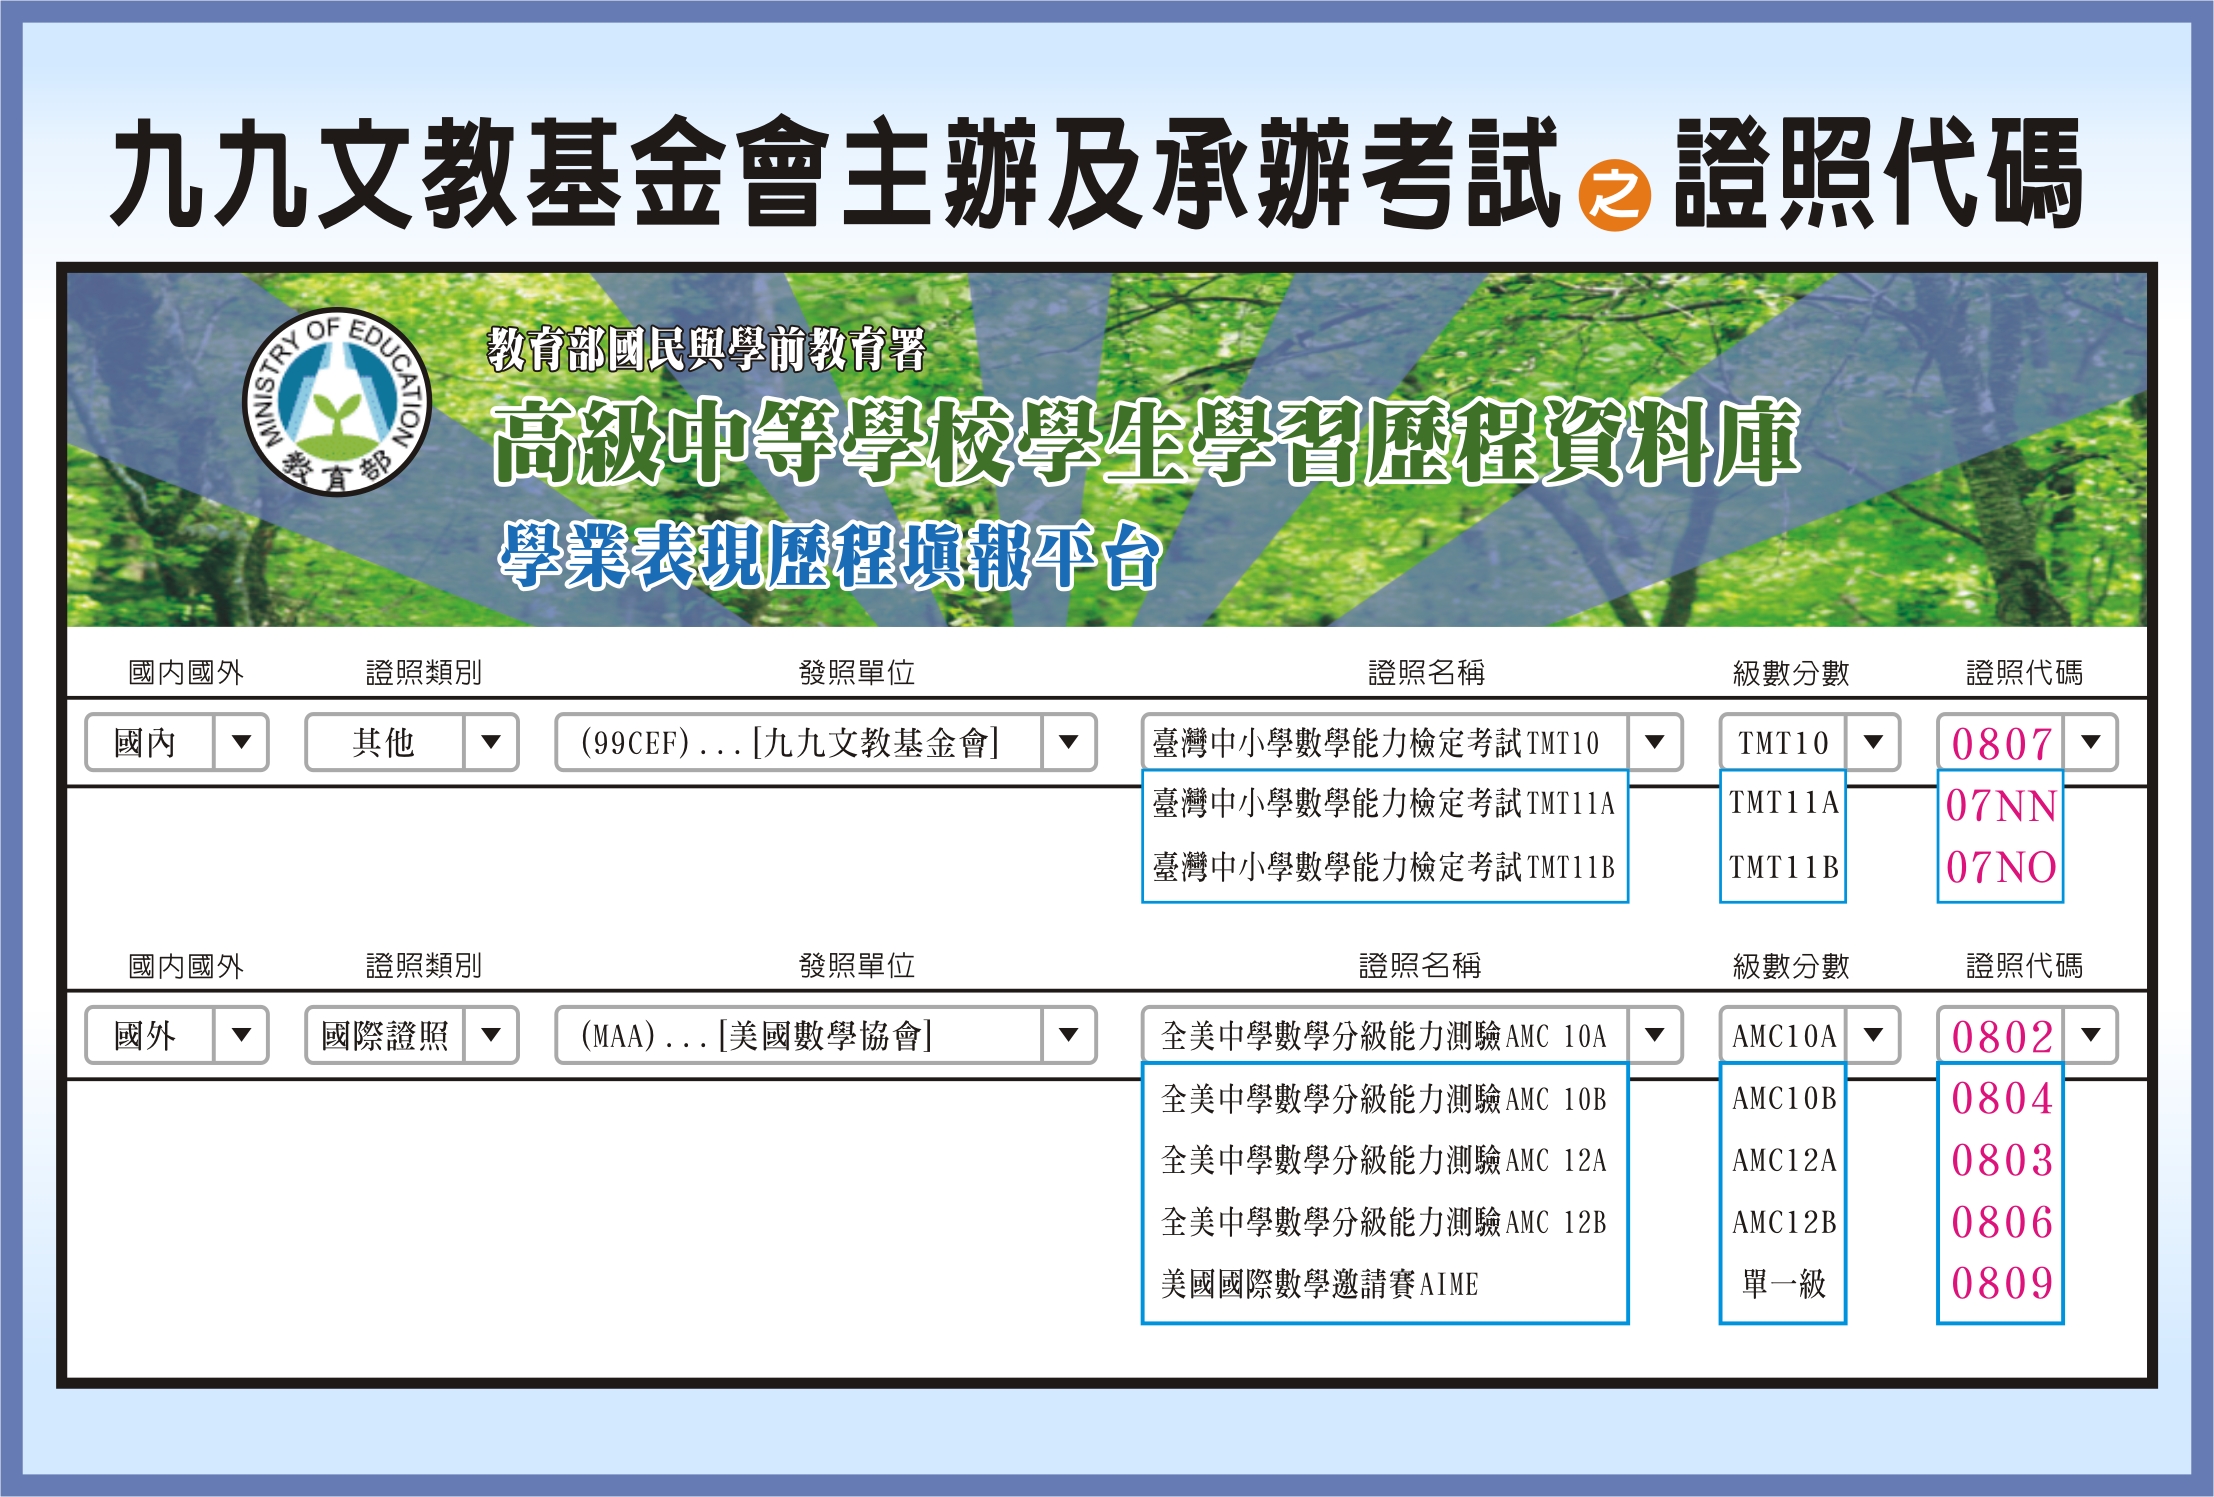The image size is (2214, 1497).
Task: Open the 0807 certificate code dropdown
Action: coord(2027,742)
